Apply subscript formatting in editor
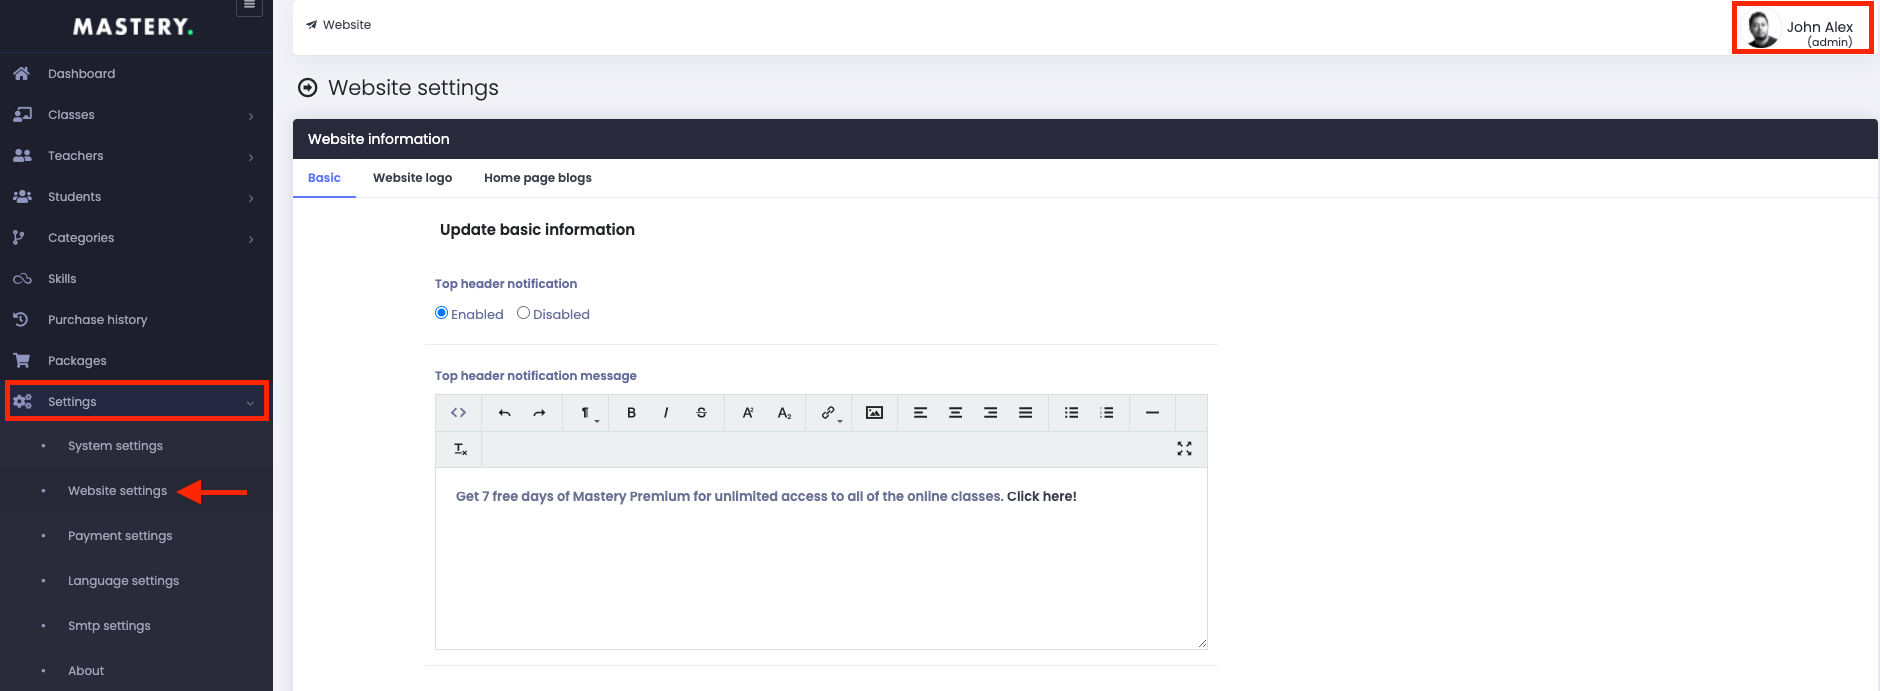 [784, 413]
